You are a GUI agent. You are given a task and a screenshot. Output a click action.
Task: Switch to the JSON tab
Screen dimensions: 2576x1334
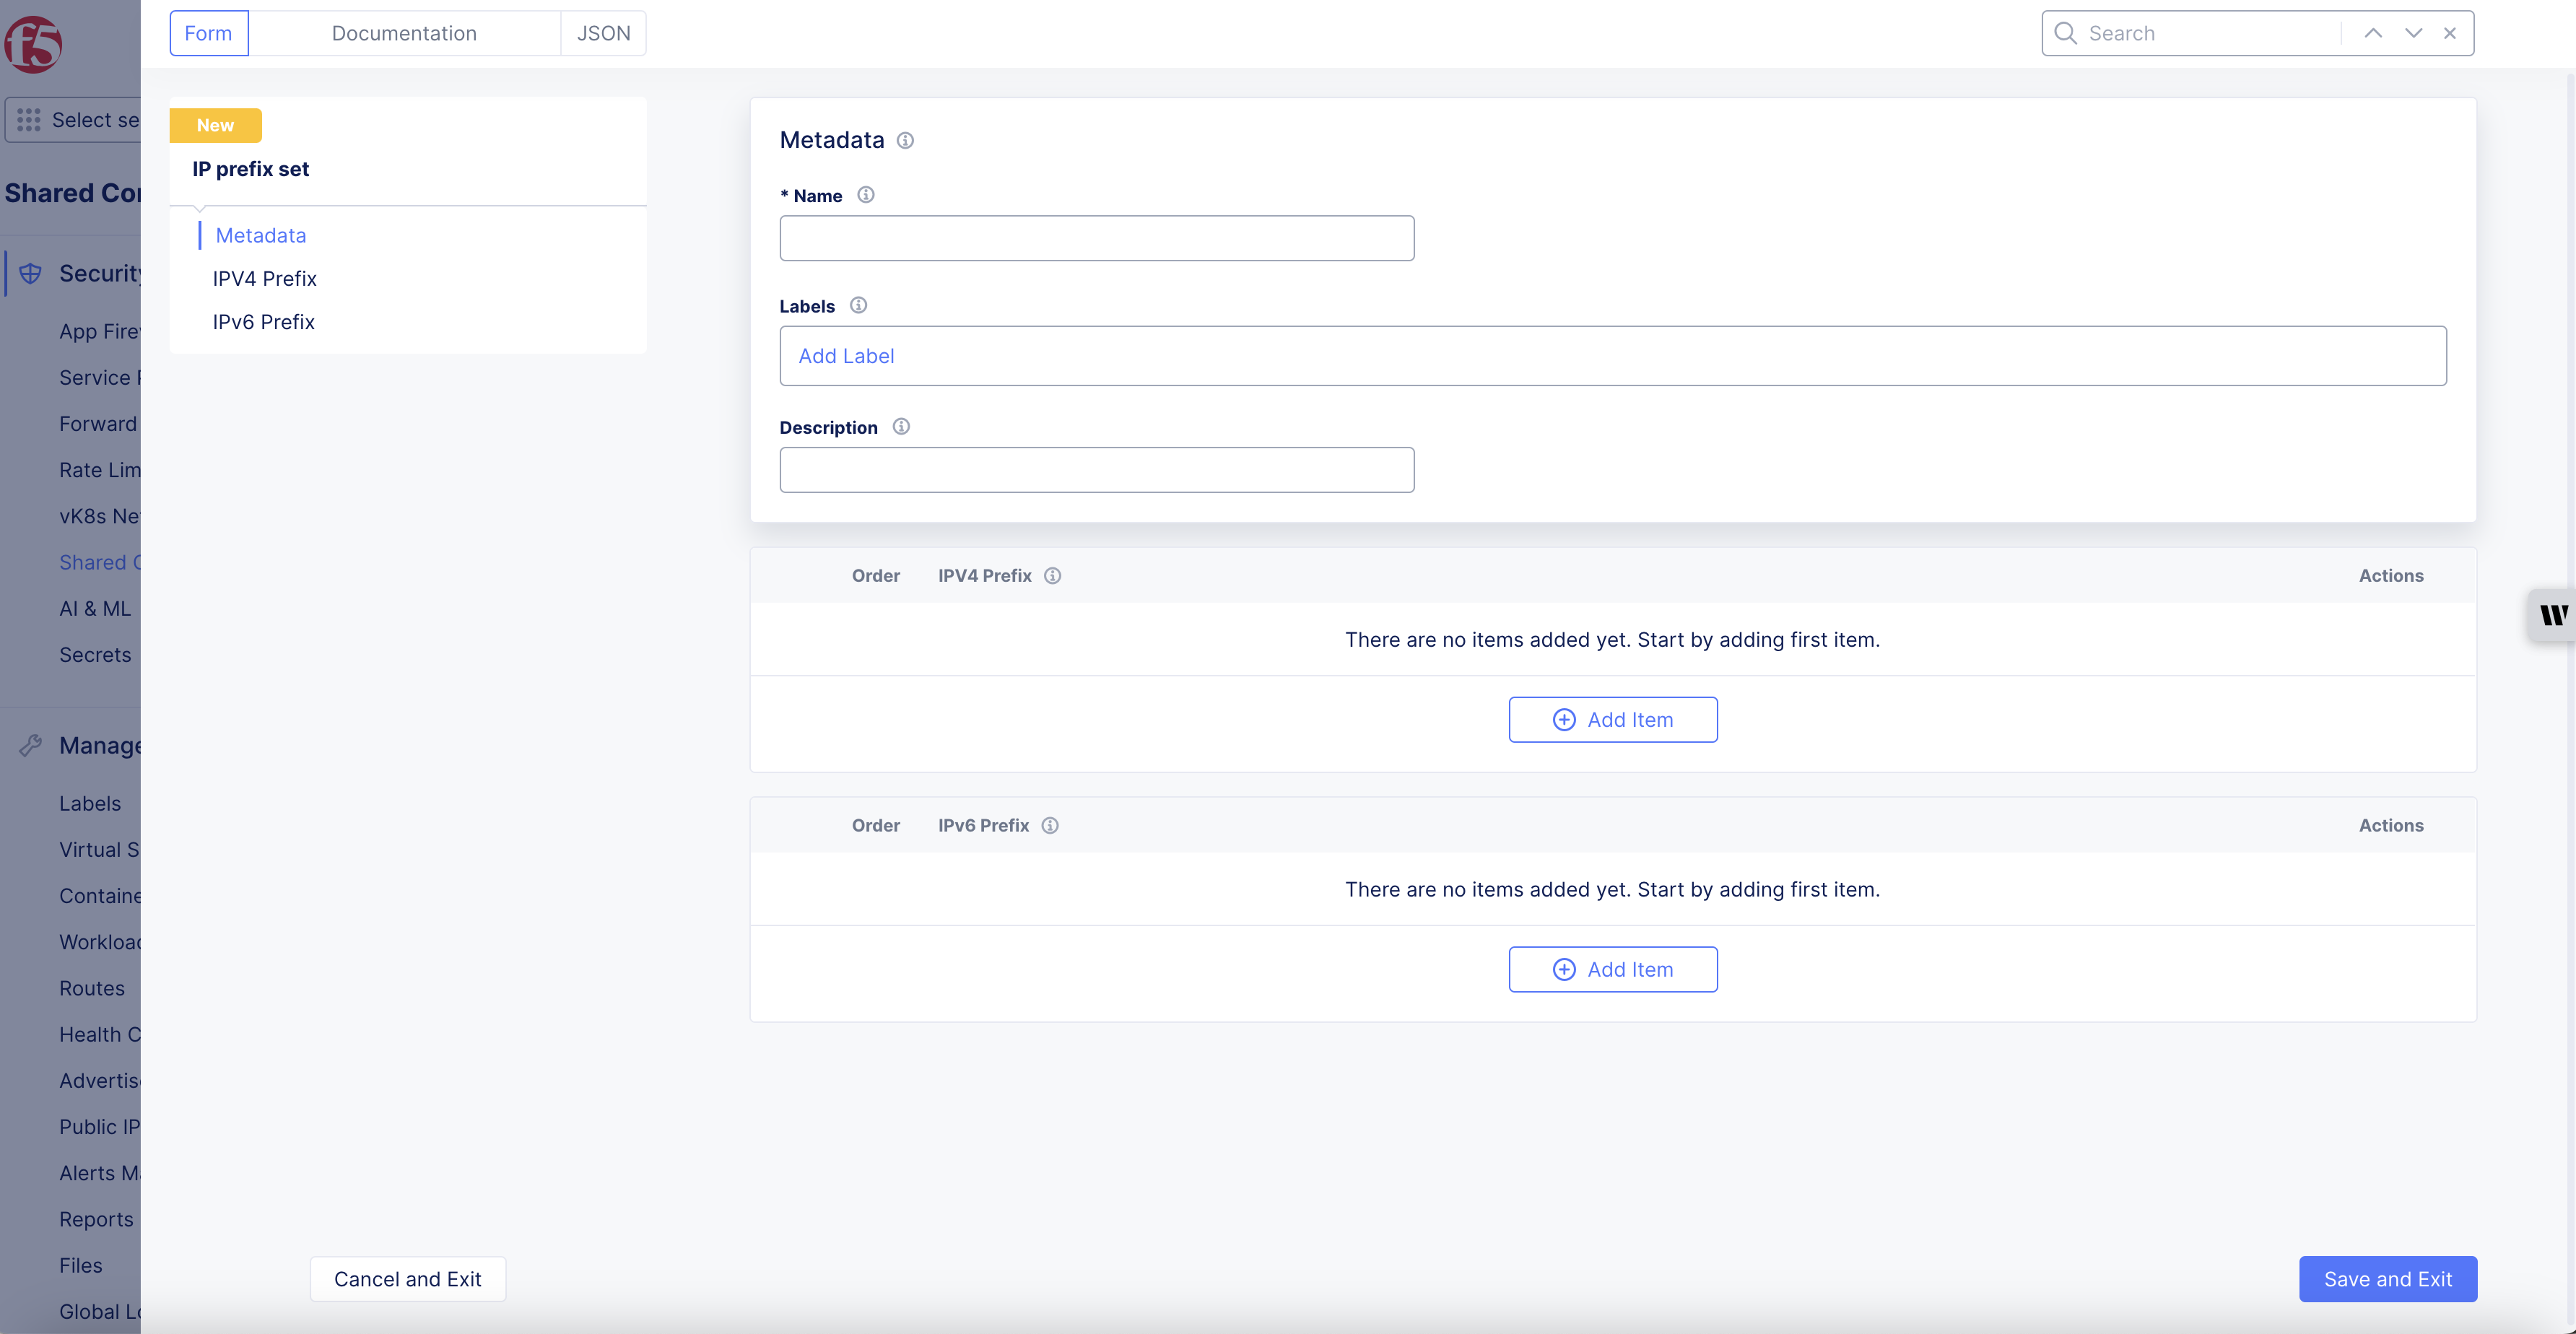tap(603, 33)
